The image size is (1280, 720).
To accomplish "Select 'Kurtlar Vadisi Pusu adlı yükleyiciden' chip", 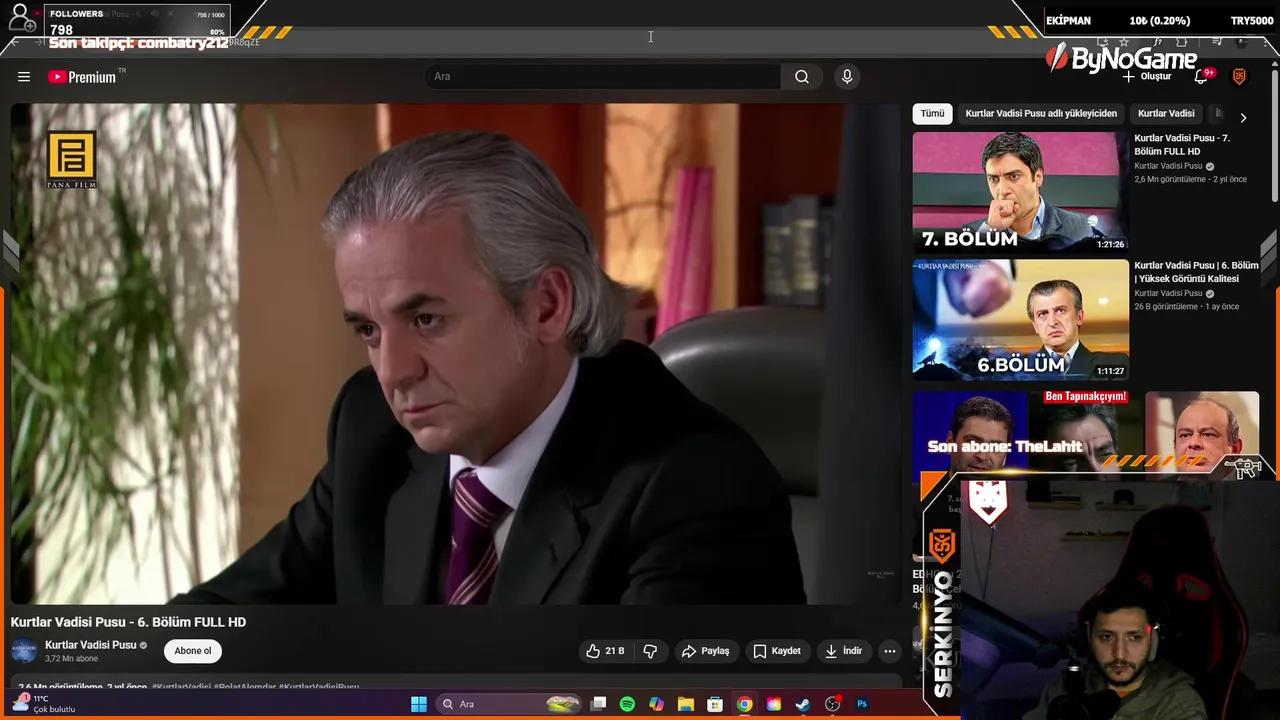I will pyautogui.click(x=1041, y=114).
